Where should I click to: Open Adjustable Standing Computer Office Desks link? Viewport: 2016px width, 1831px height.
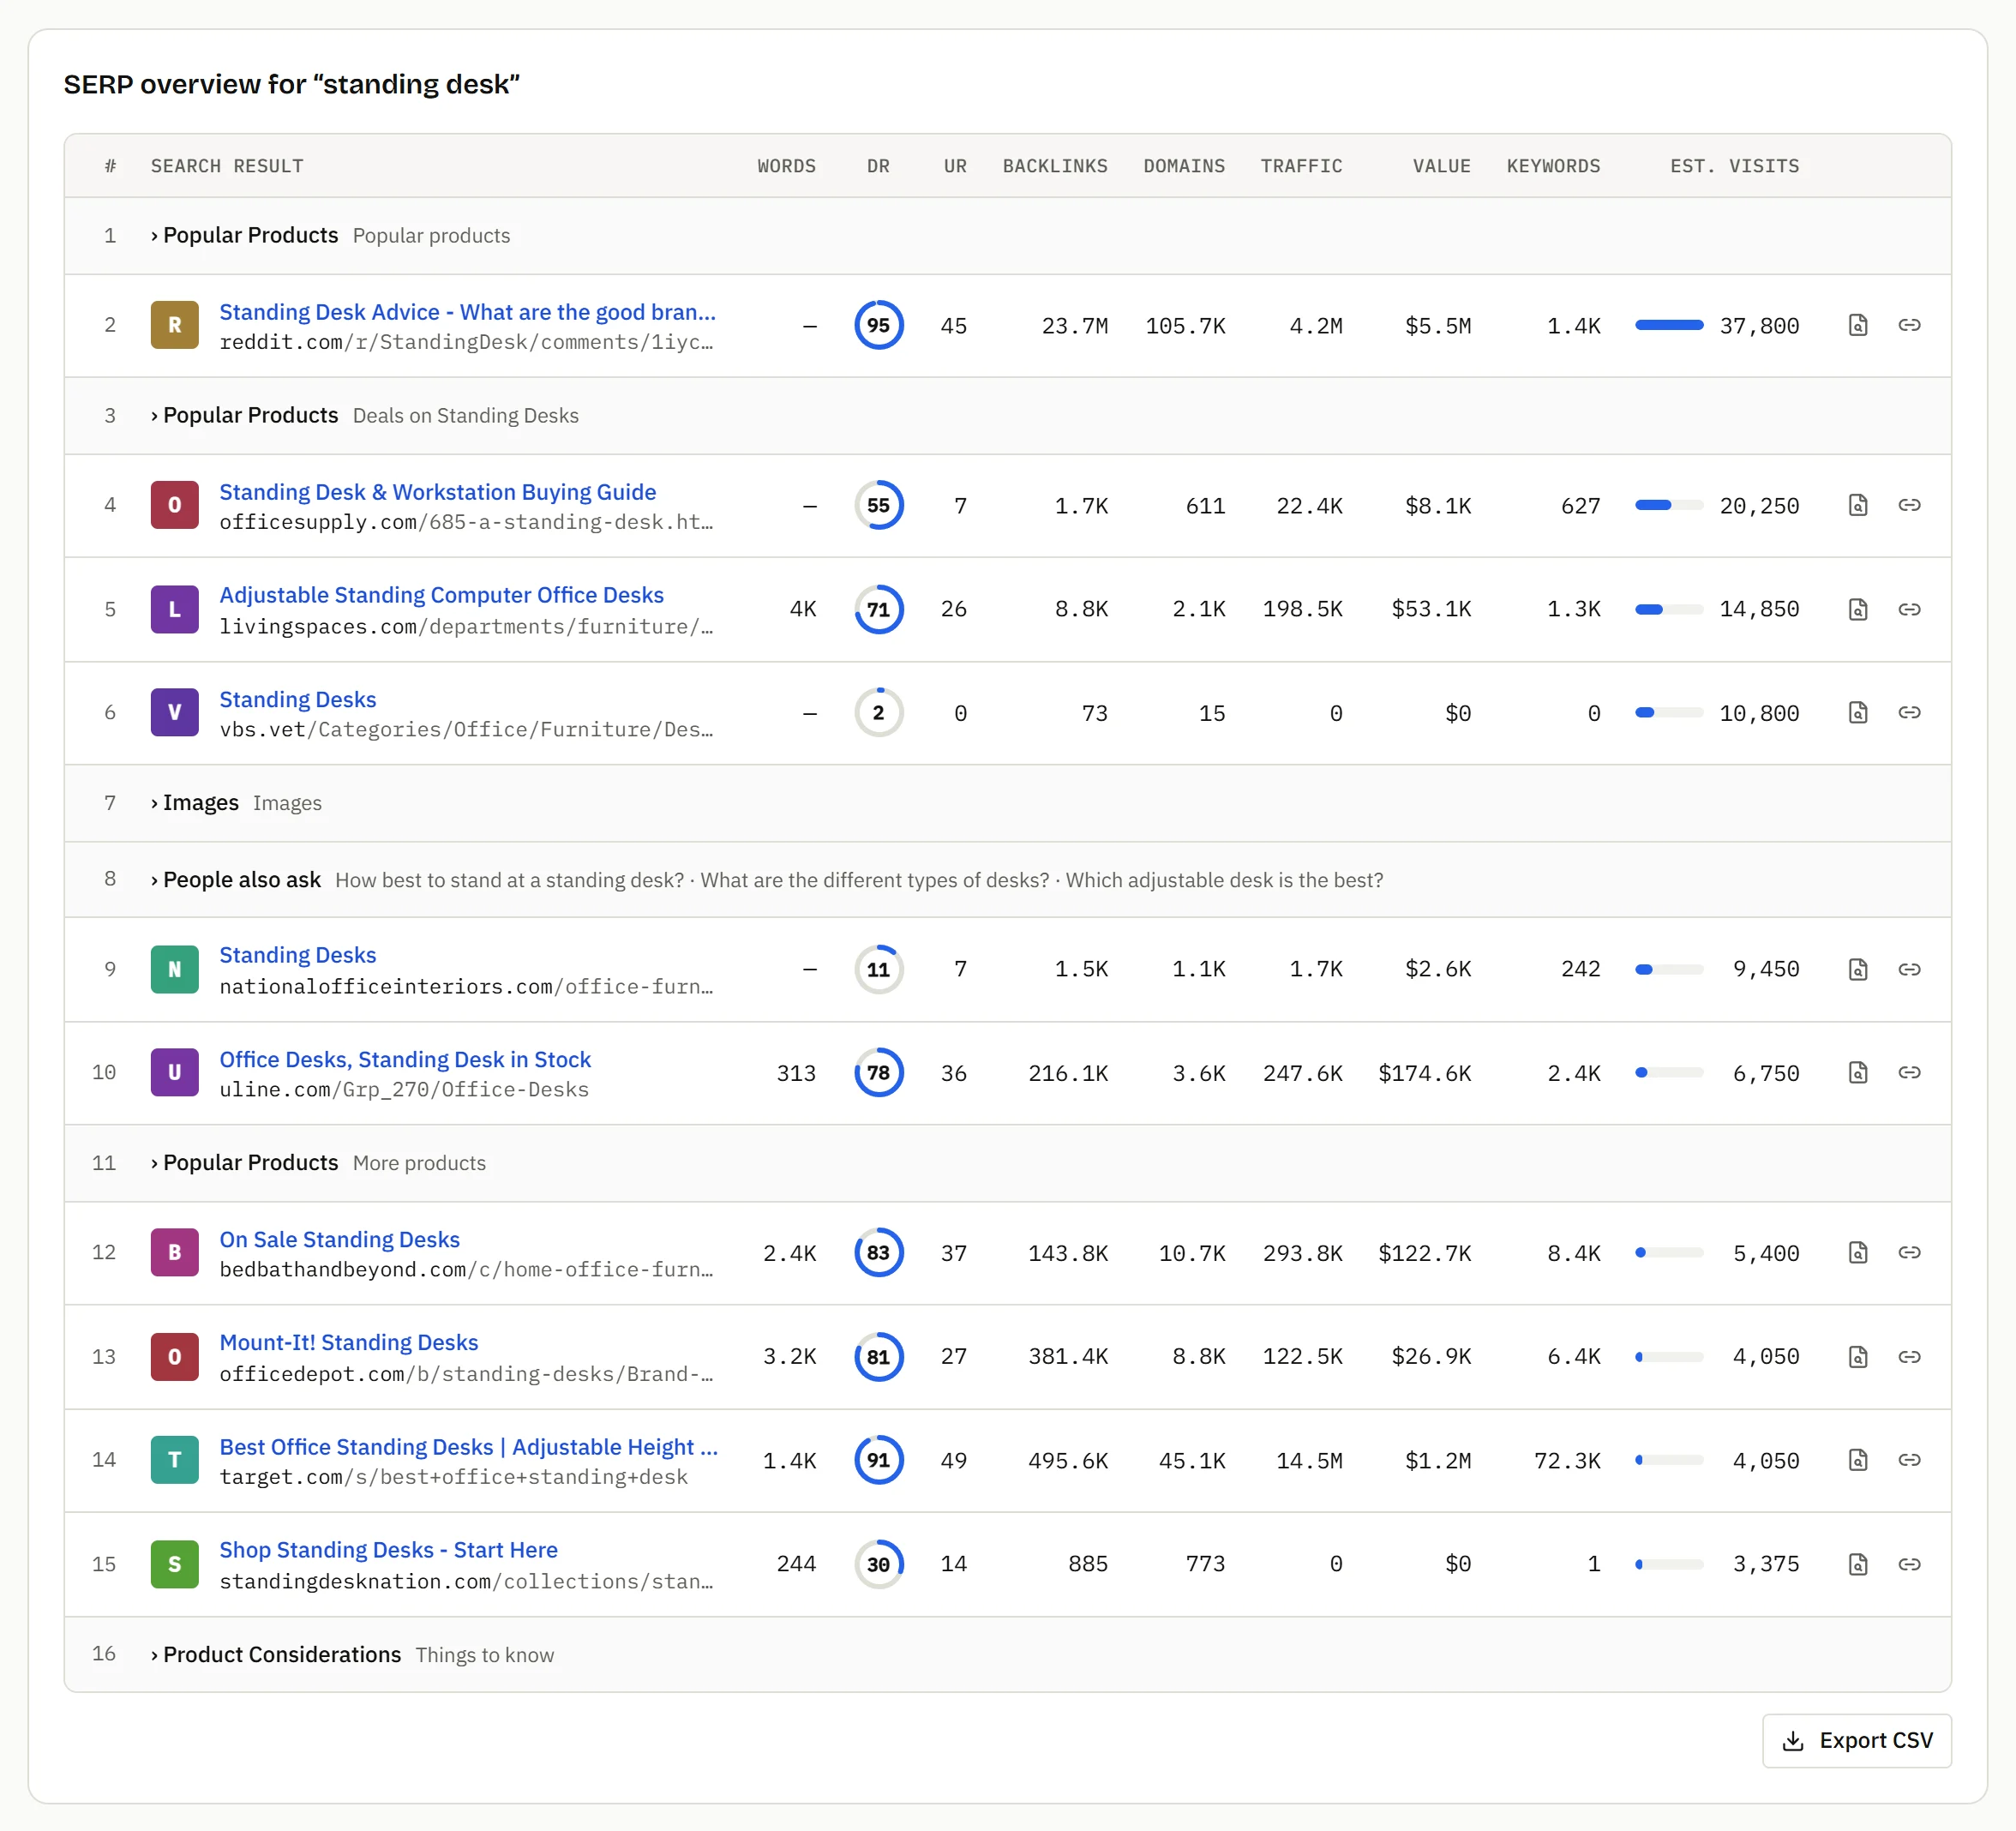[x=441, y=595]
